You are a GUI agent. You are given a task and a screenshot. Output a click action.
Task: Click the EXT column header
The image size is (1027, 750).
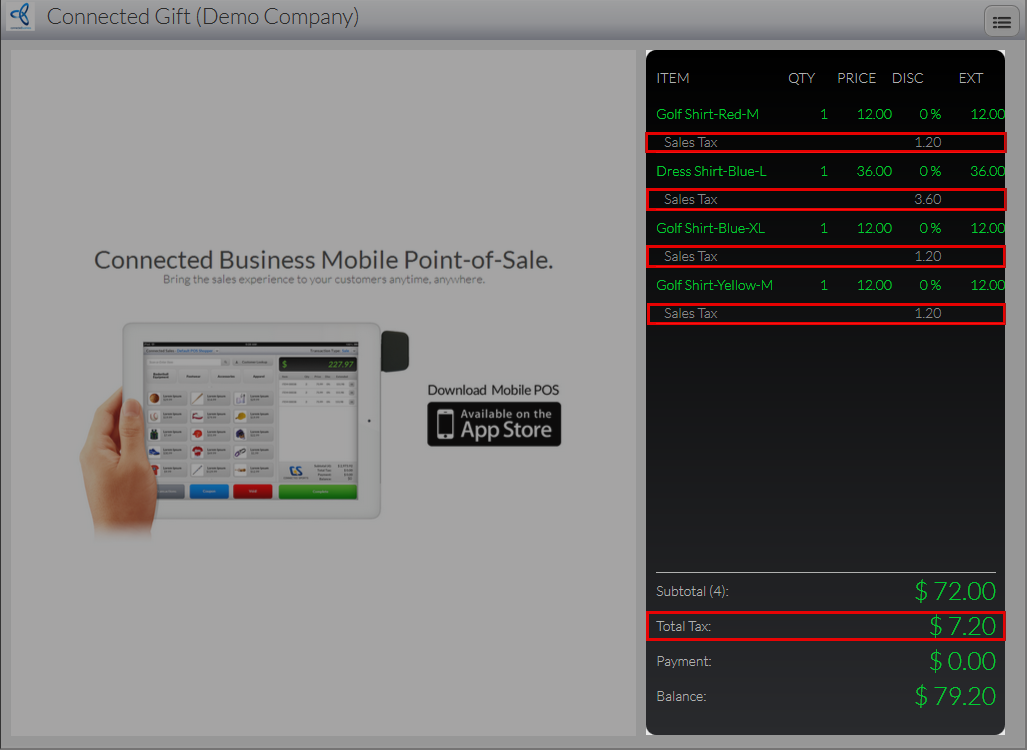(x=971, y=78)
